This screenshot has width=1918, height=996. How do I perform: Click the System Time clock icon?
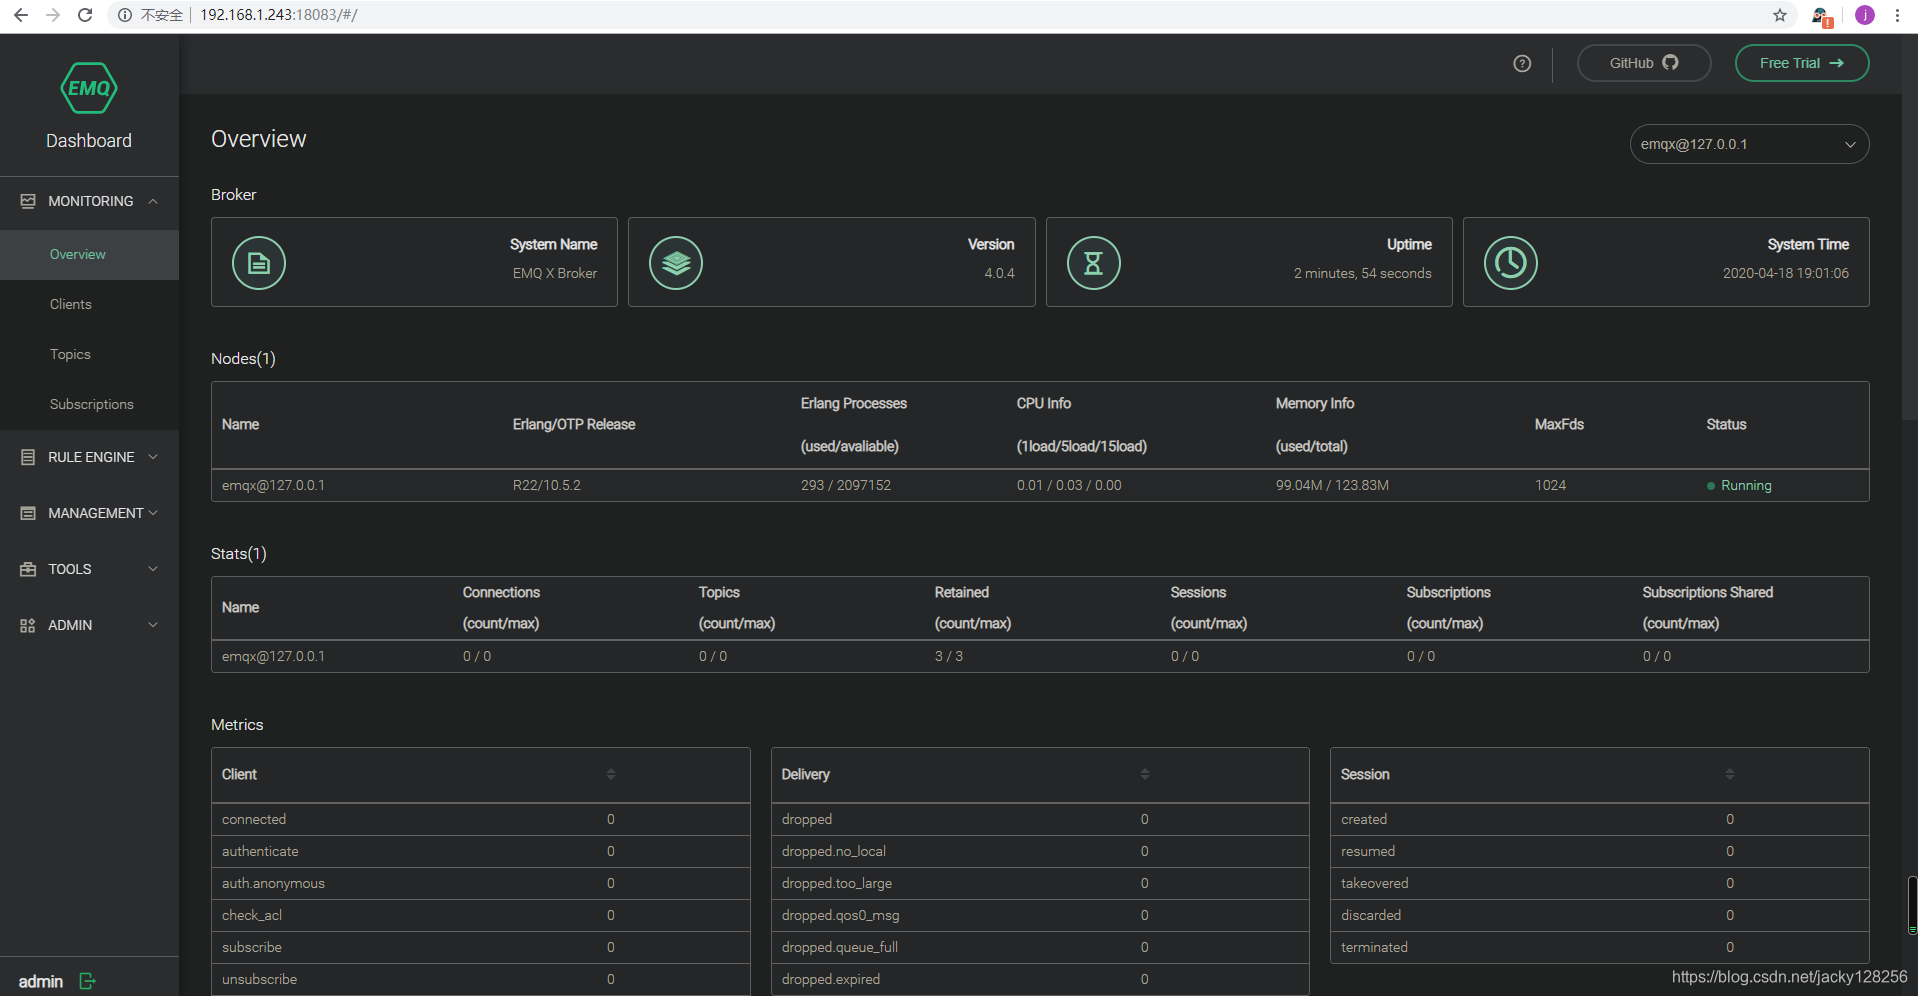point(1511,263)
